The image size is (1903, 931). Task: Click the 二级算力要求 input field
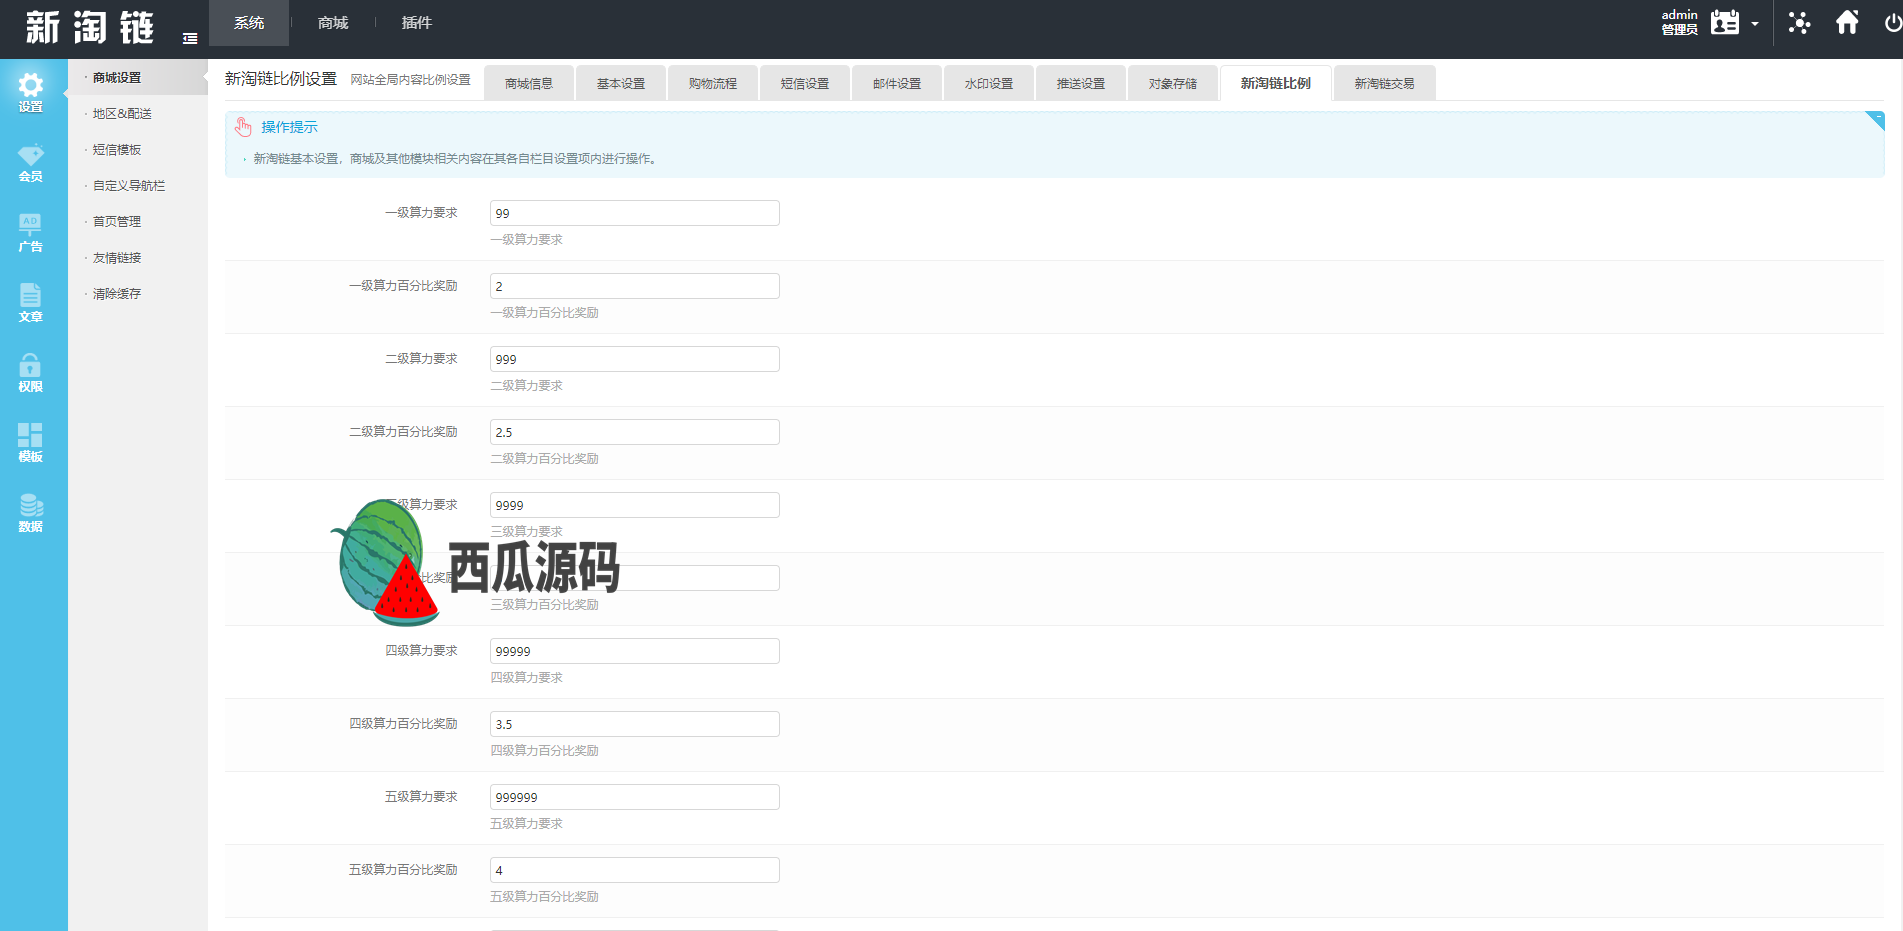[635, 359]
